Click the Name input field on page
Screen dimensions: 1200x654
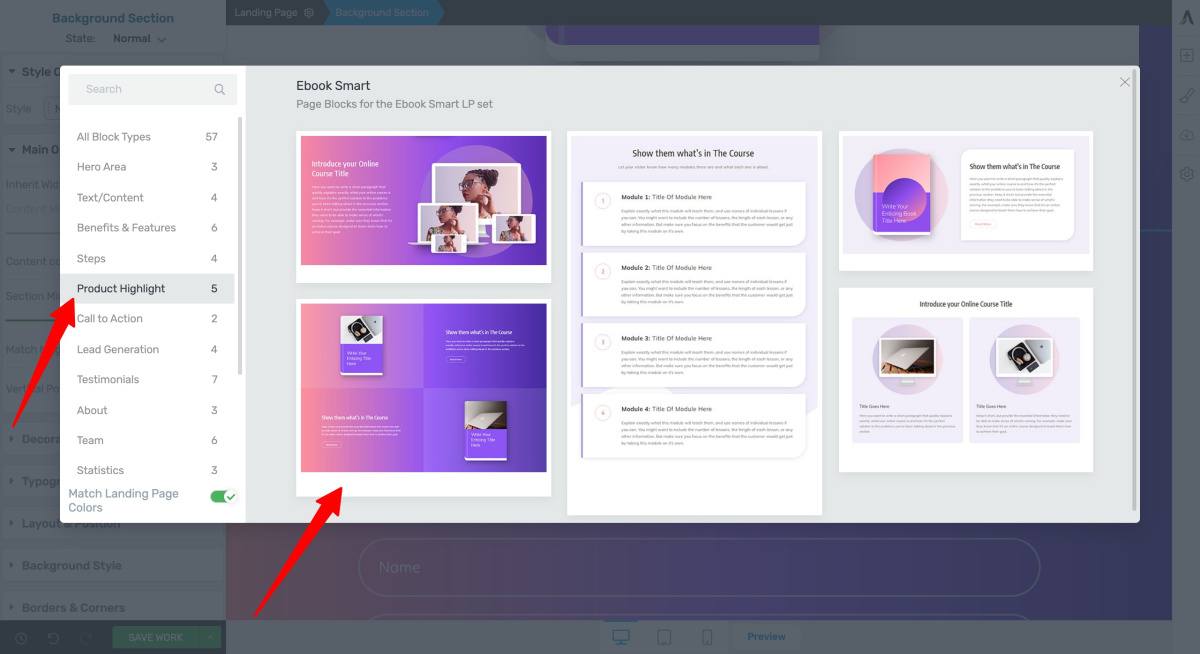click(699, 567)
